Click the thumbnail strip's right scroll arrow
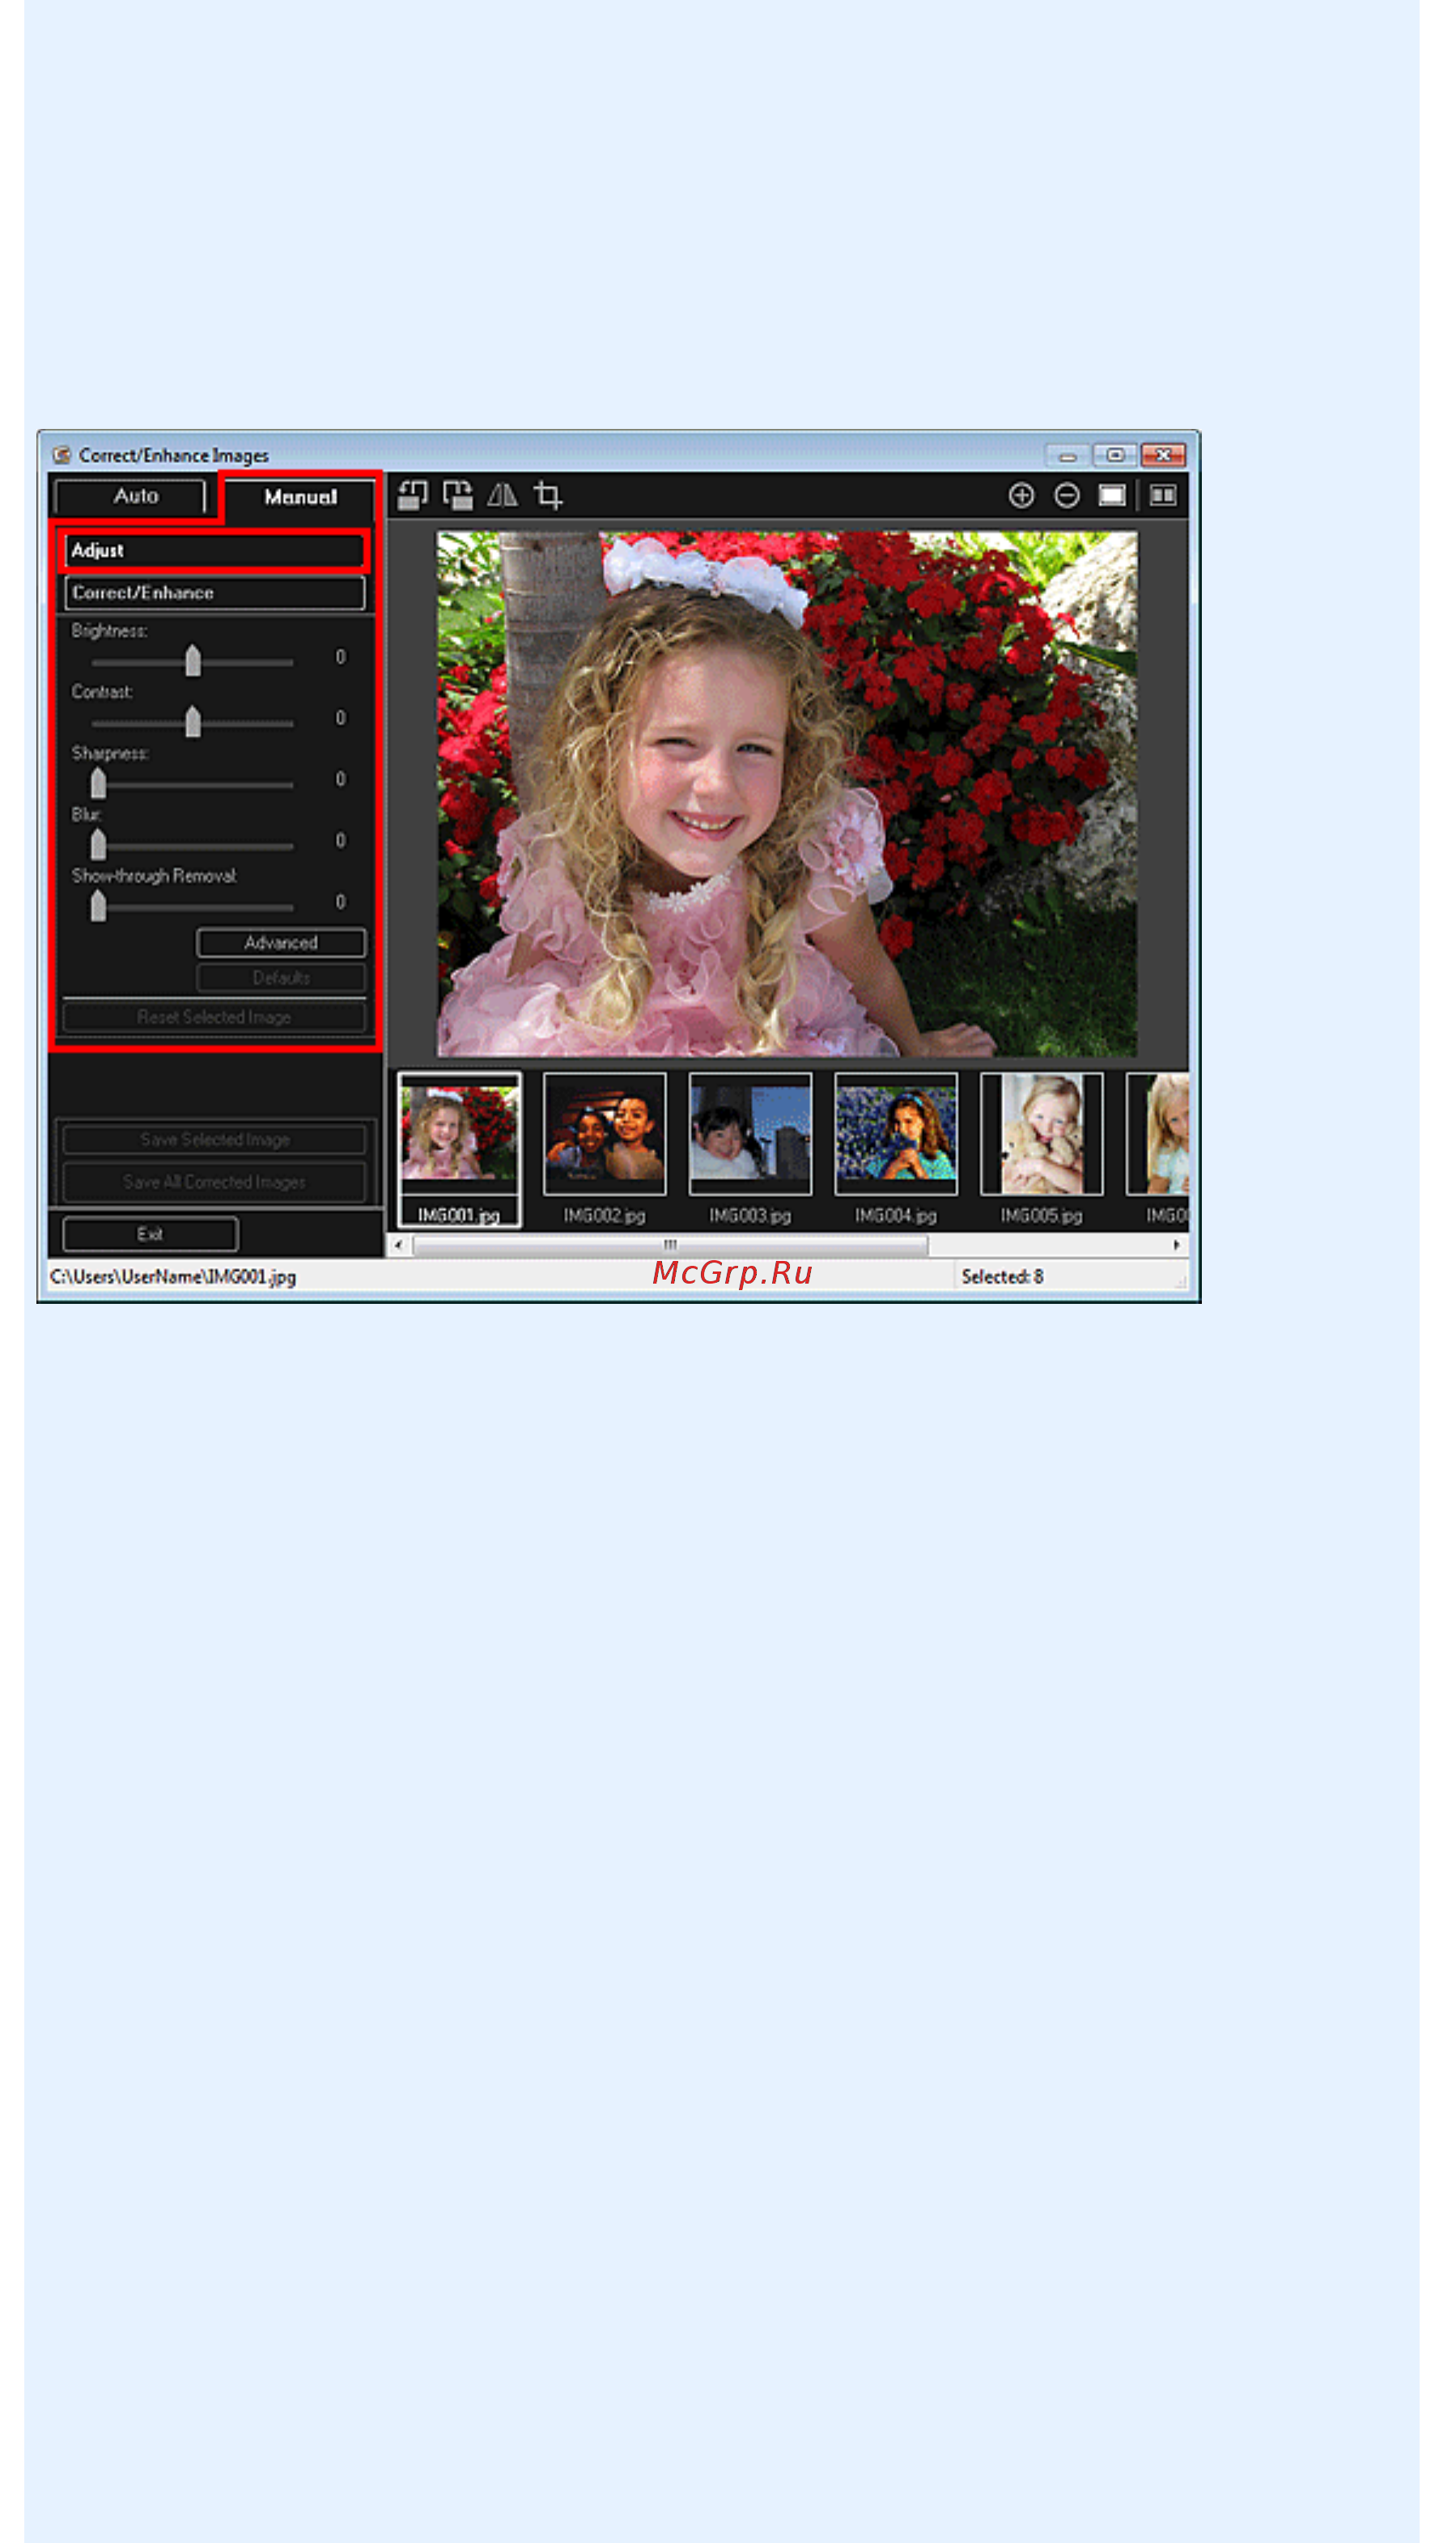 tap(1176, 1245)
